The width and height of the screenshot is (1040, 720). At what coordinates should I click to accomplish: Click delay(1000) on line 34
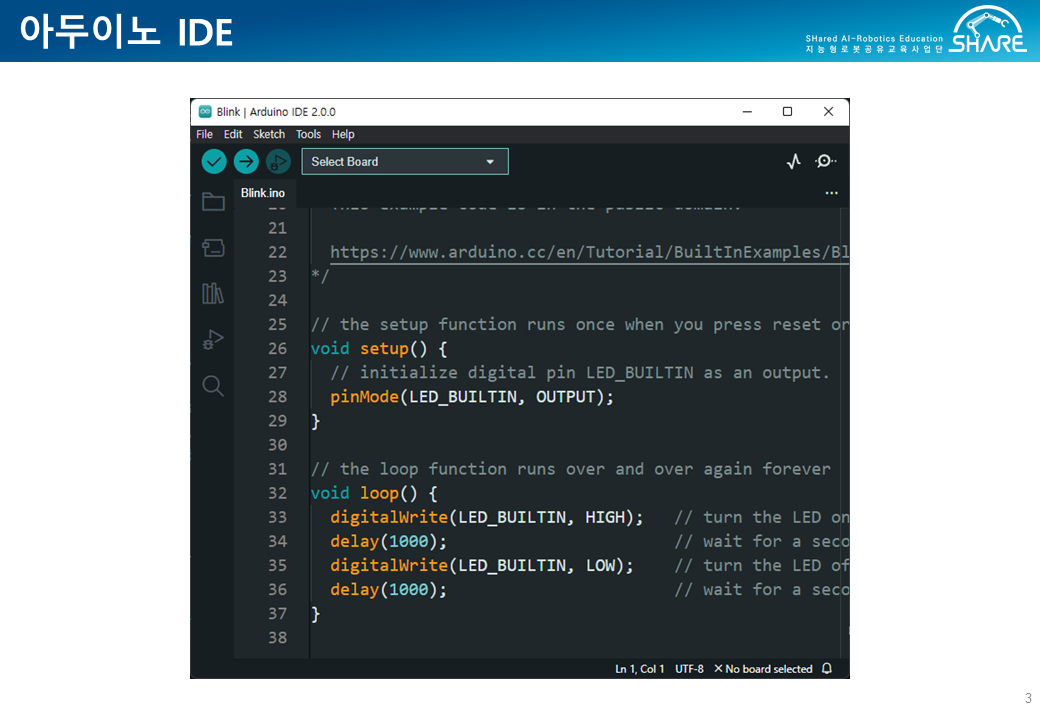389,542
